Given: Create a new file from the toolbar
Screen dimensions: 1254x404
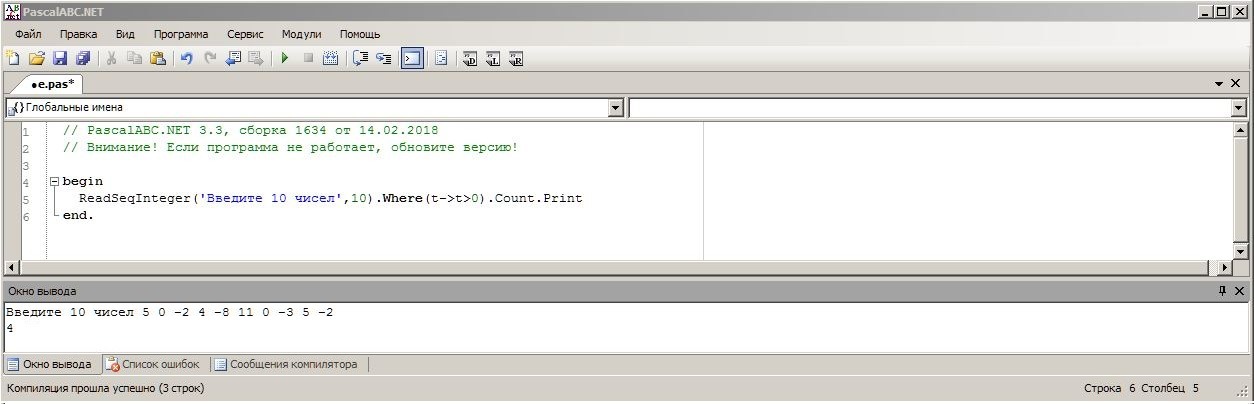Looking at the screenshot, I should (13, 59).
